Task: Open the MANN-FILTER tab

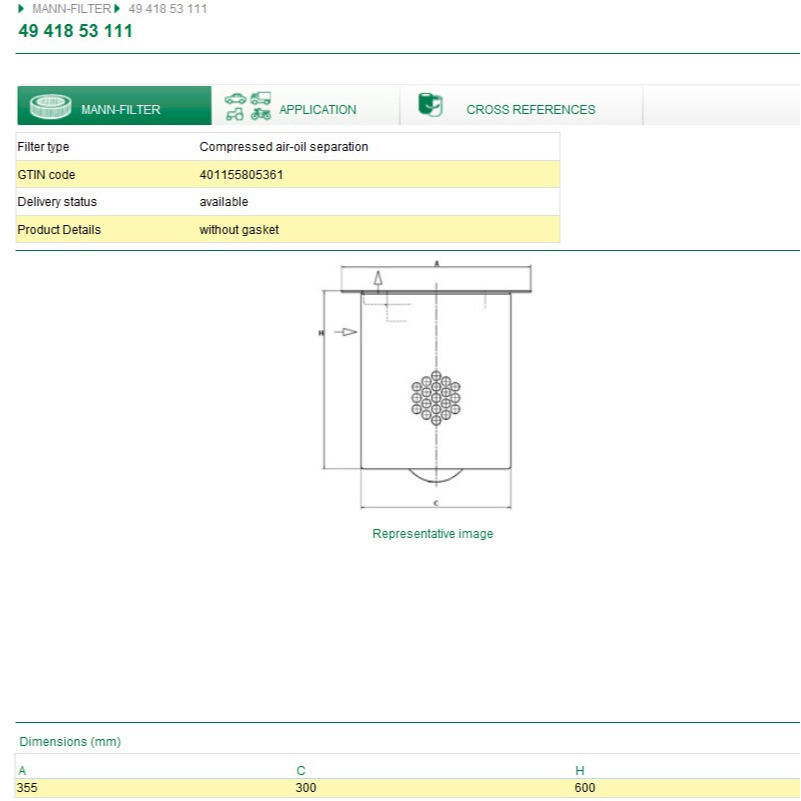Action: click(x=114, y=106)
